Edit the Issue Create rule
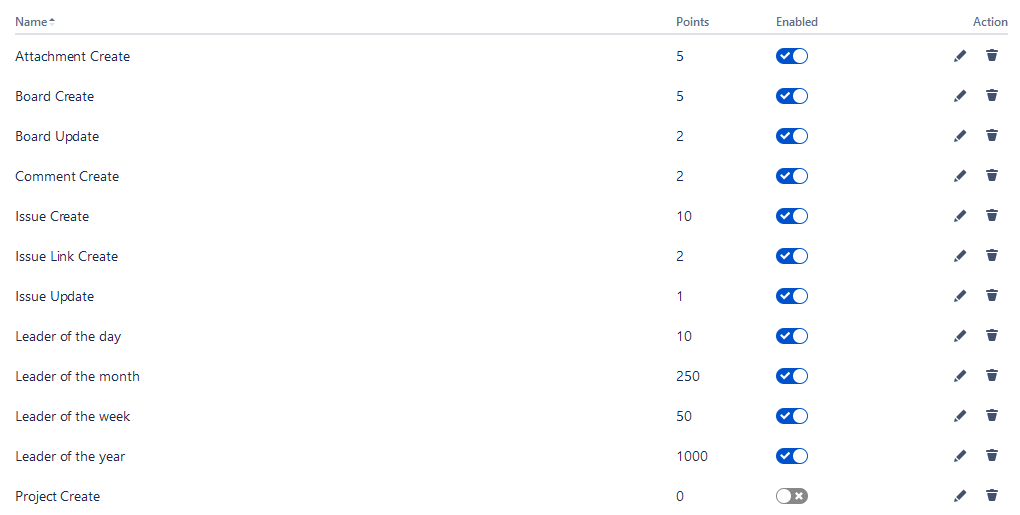This screenshot has height=515, width=1020. click(960, 216)
